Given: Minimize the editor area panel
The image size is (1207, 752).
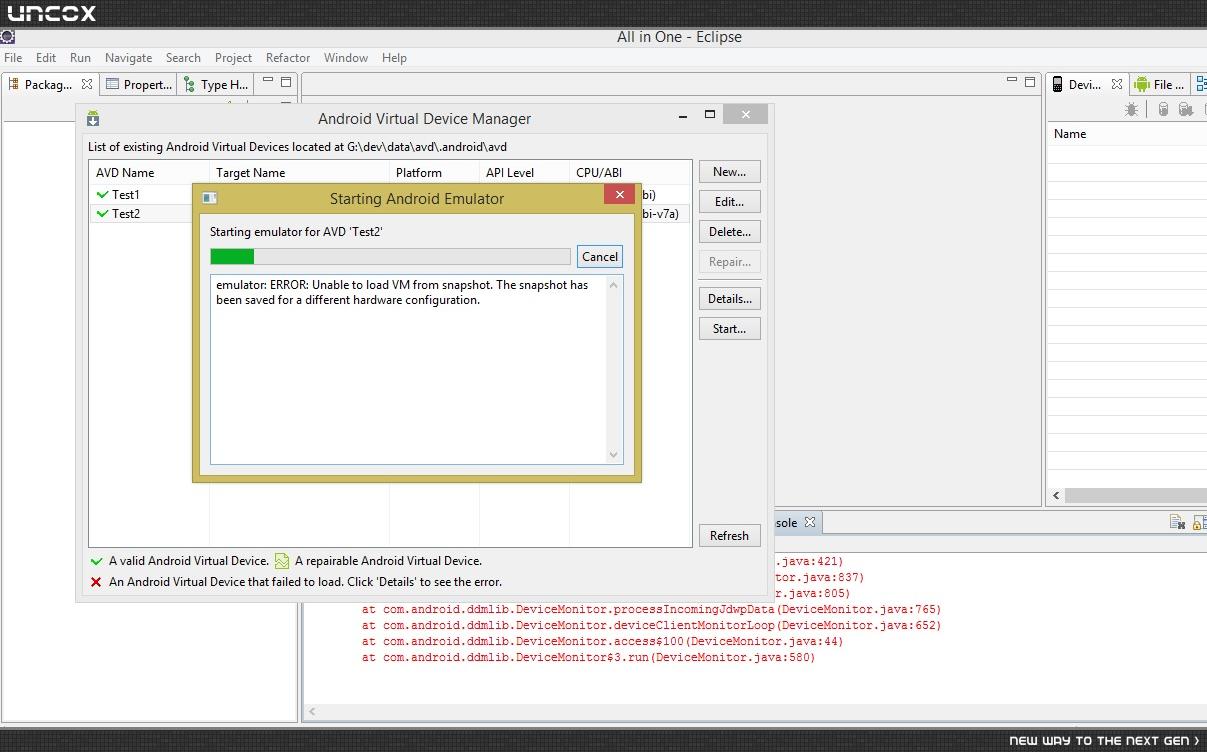Looking at the screenshot, I should [x=1011, y=81].
